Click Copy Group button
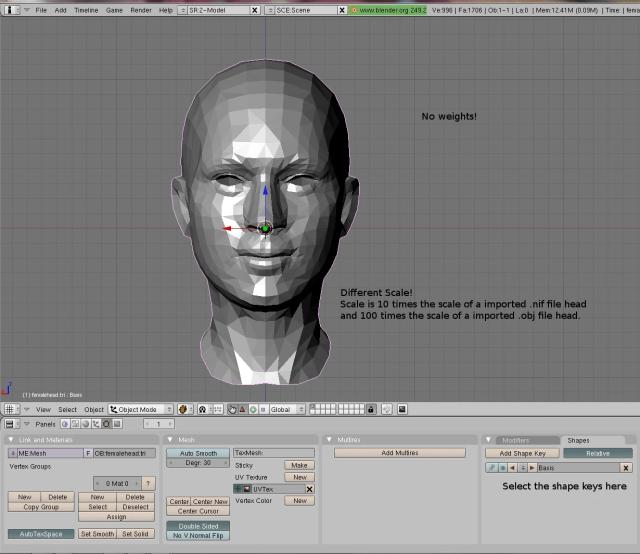Viewport: 640px width, 554px height. [41, 507]
